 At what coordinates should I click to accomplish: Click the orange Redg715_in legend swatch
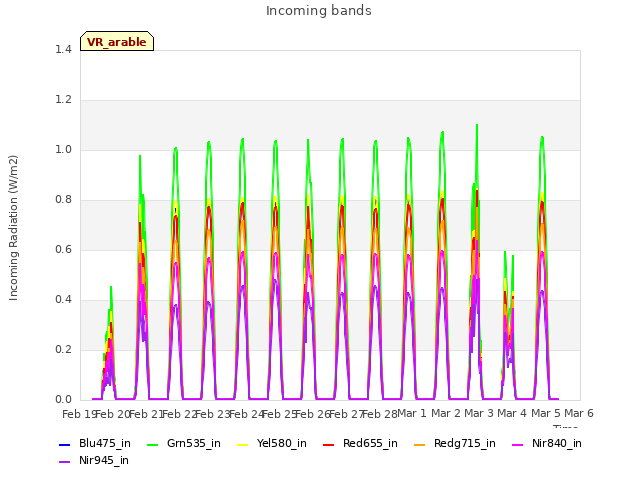pyautogui.click(x=420, y=444)
